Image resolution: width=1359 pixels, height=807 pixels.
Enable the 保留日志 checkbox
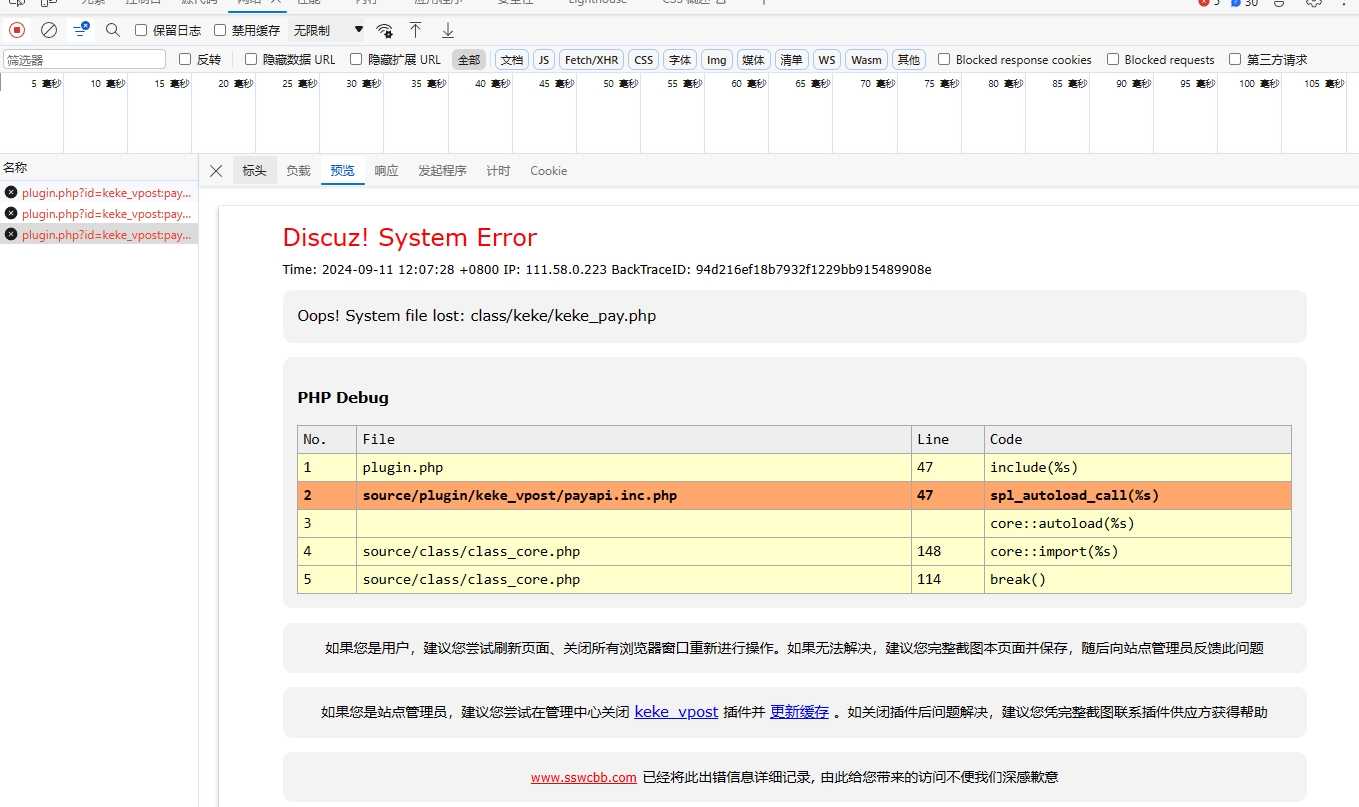[x=141, y=30]
